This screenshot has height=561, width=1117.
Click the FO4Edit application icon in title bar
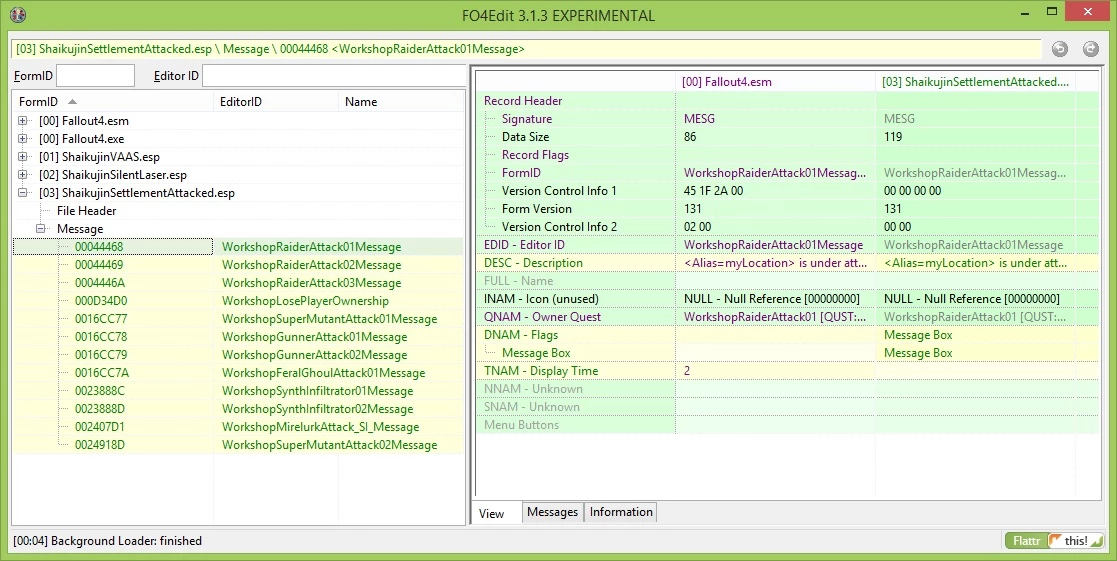pyautogui.click(x=19, y=14)
